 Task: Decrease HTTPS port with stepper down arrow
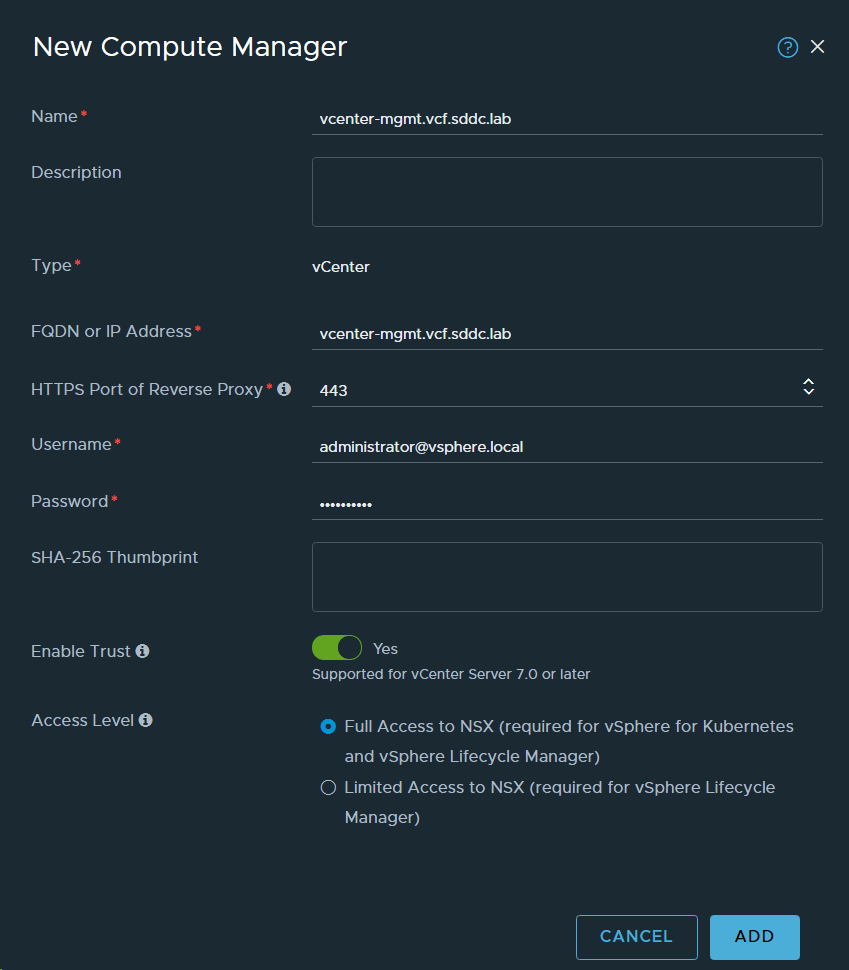(x=808, y=393)
